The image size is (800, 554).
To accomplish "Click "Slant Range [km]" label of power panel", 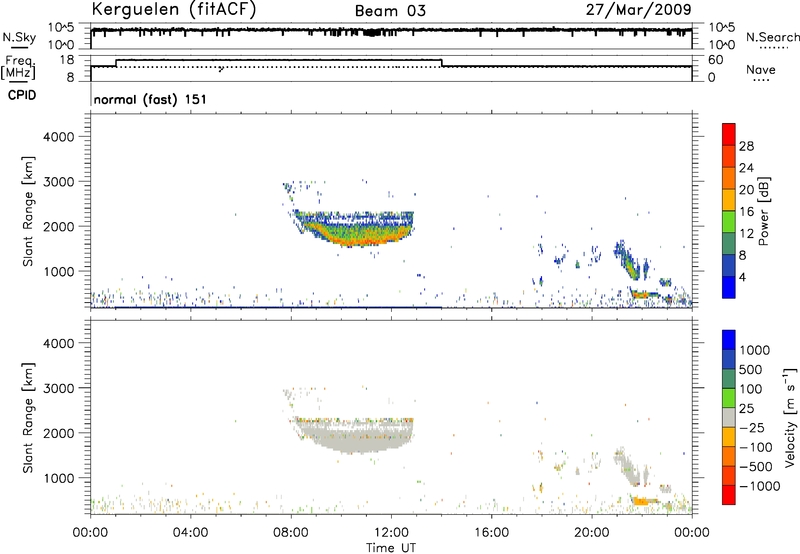I will pyautogui.click(x=28, y=211).
